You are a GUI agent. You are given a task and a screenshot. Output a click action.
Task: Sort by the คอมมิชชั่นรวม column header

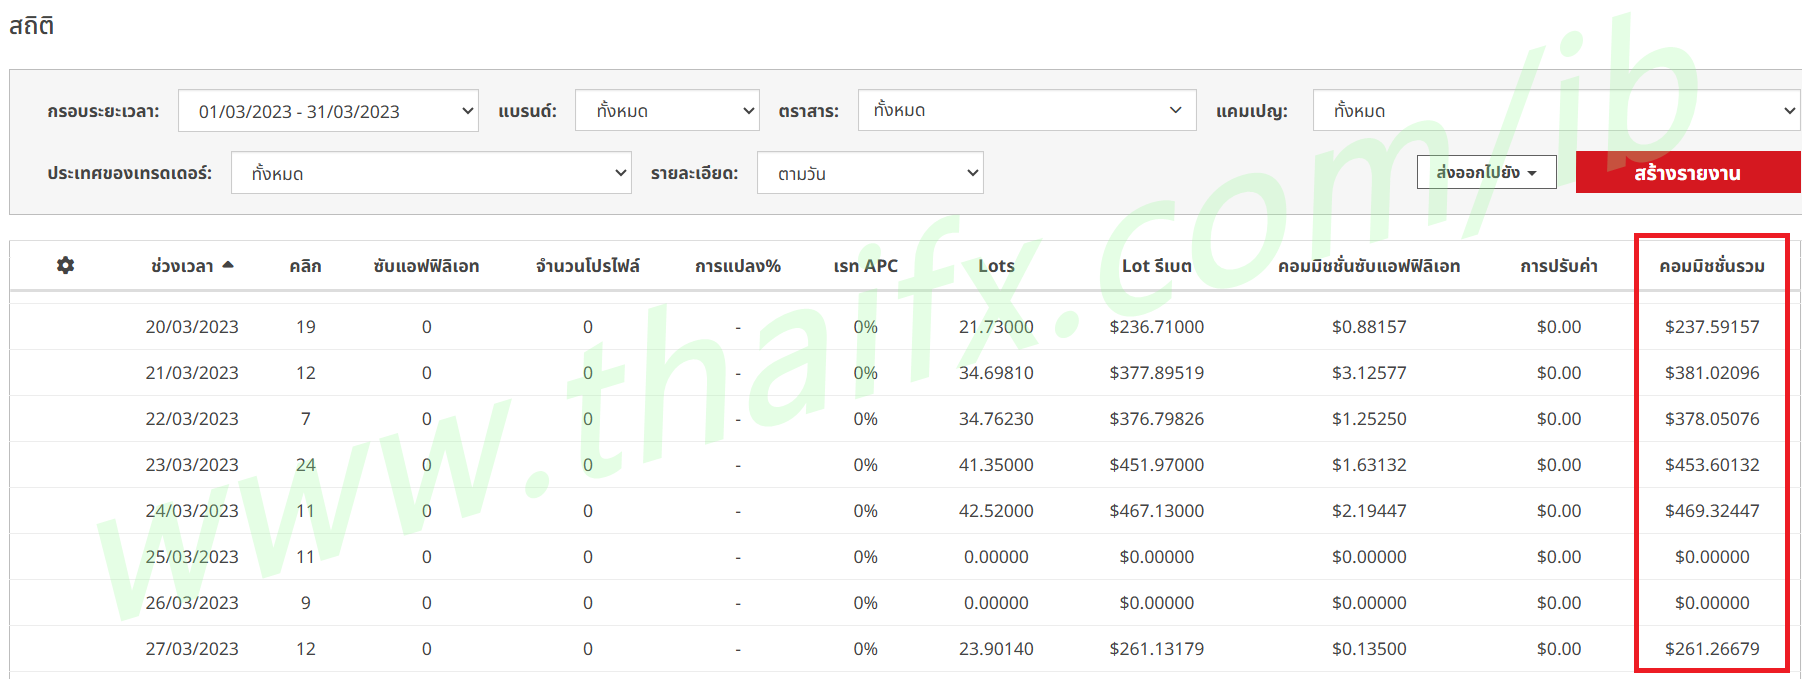1711,266
